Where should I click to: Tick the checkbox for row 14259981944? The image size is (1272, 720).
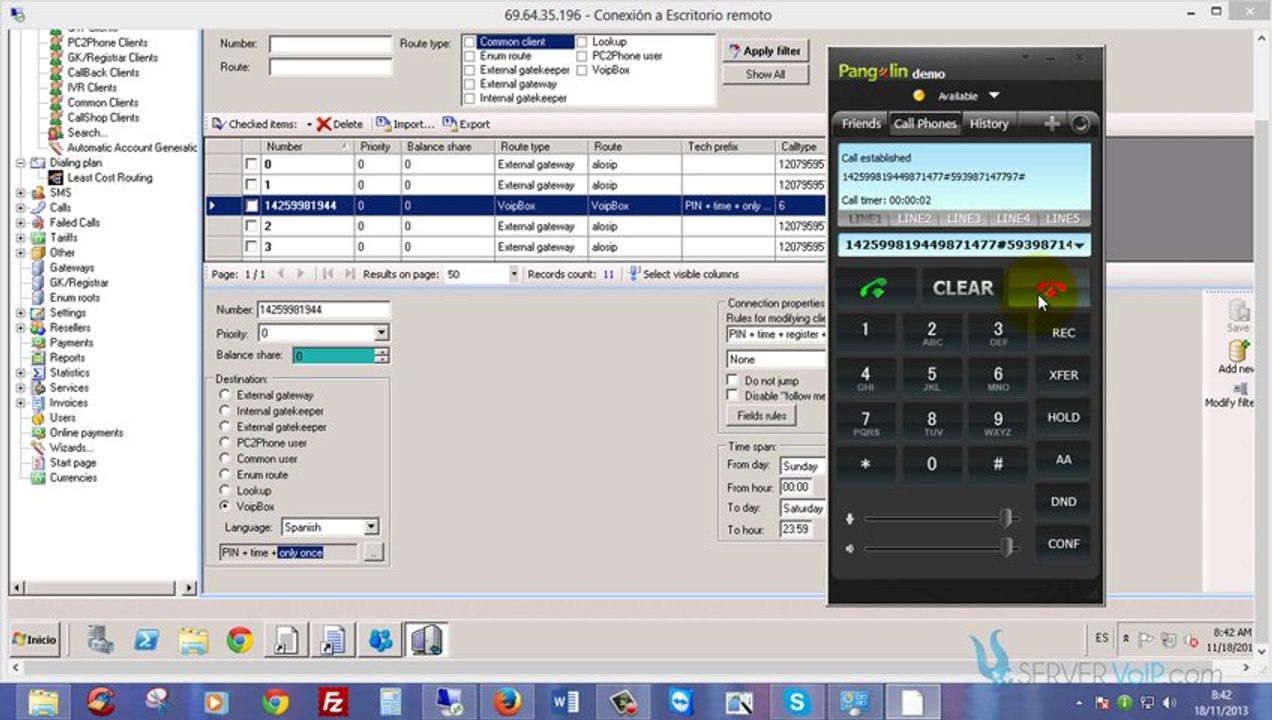tap(251, 205)
